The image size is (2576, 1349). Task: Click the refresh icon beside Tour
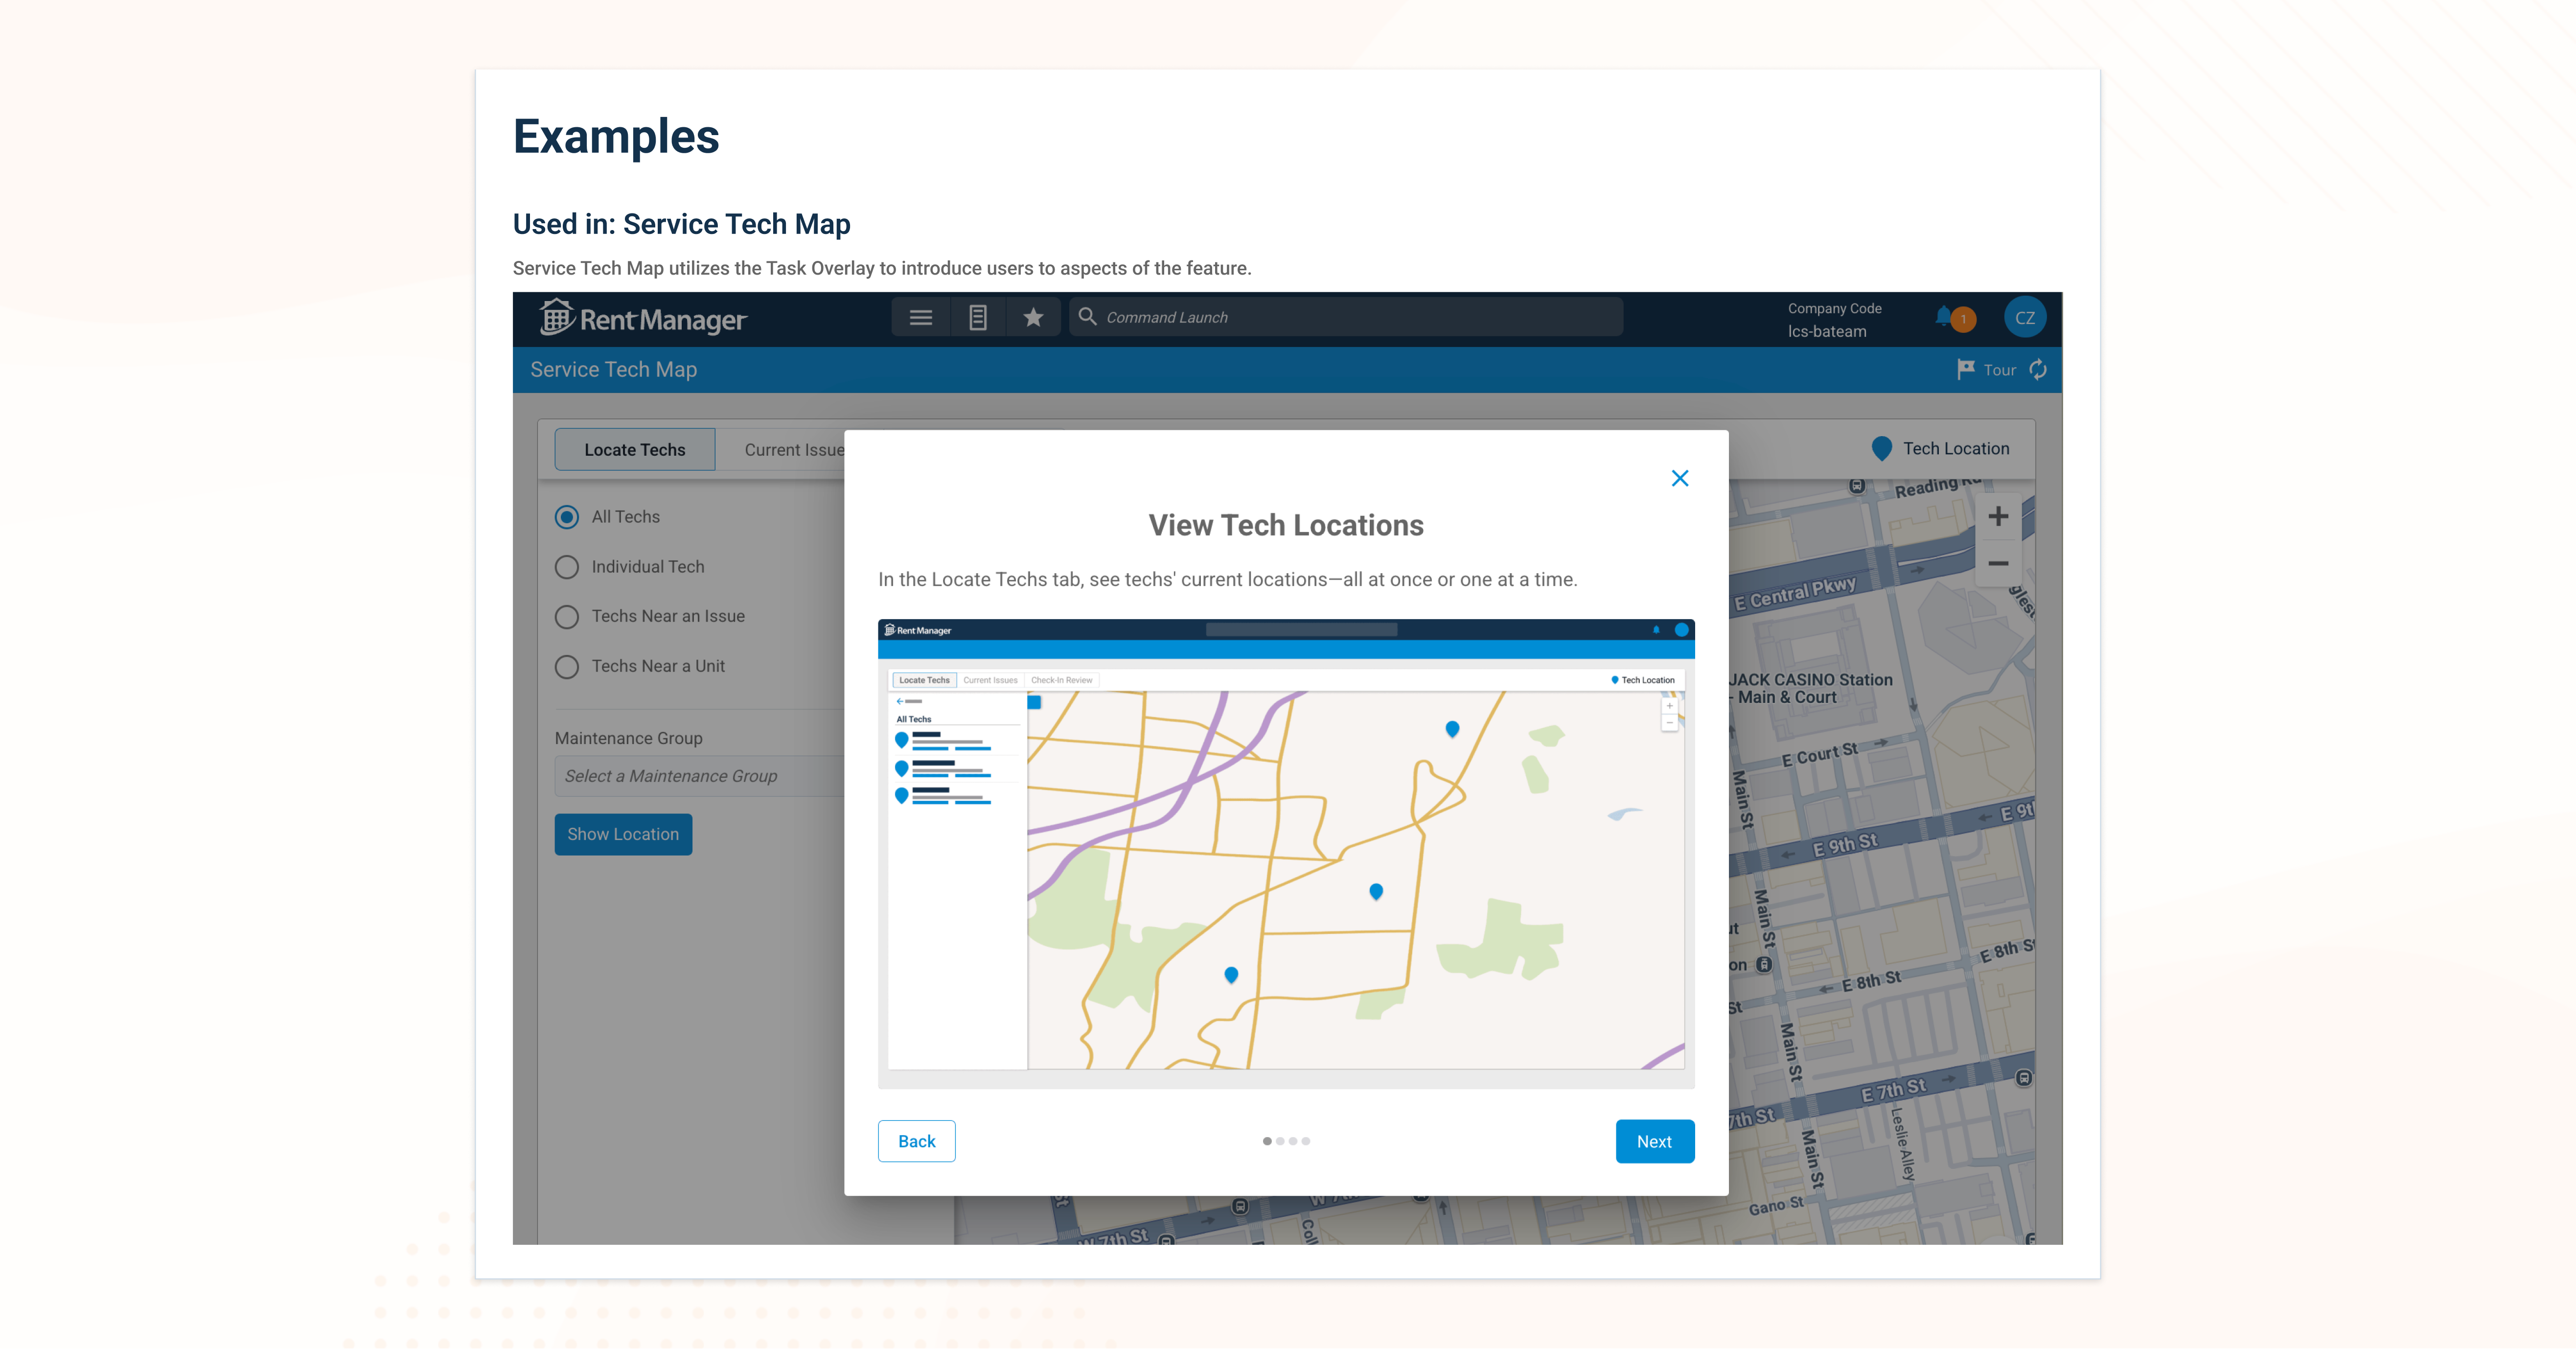tap(2038, 369)
